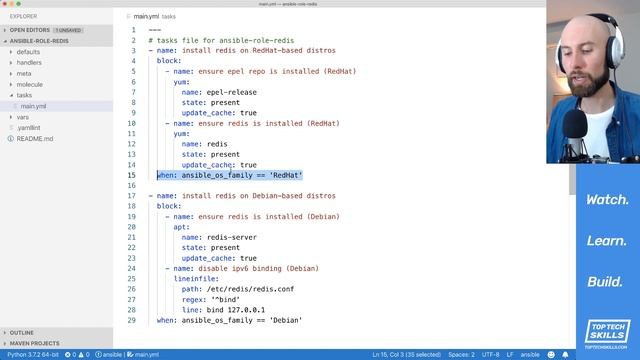The height and width of the screenshot is (360, 640).
Task: Click 'redis-server' on line 21
Action: pos(231,237)
